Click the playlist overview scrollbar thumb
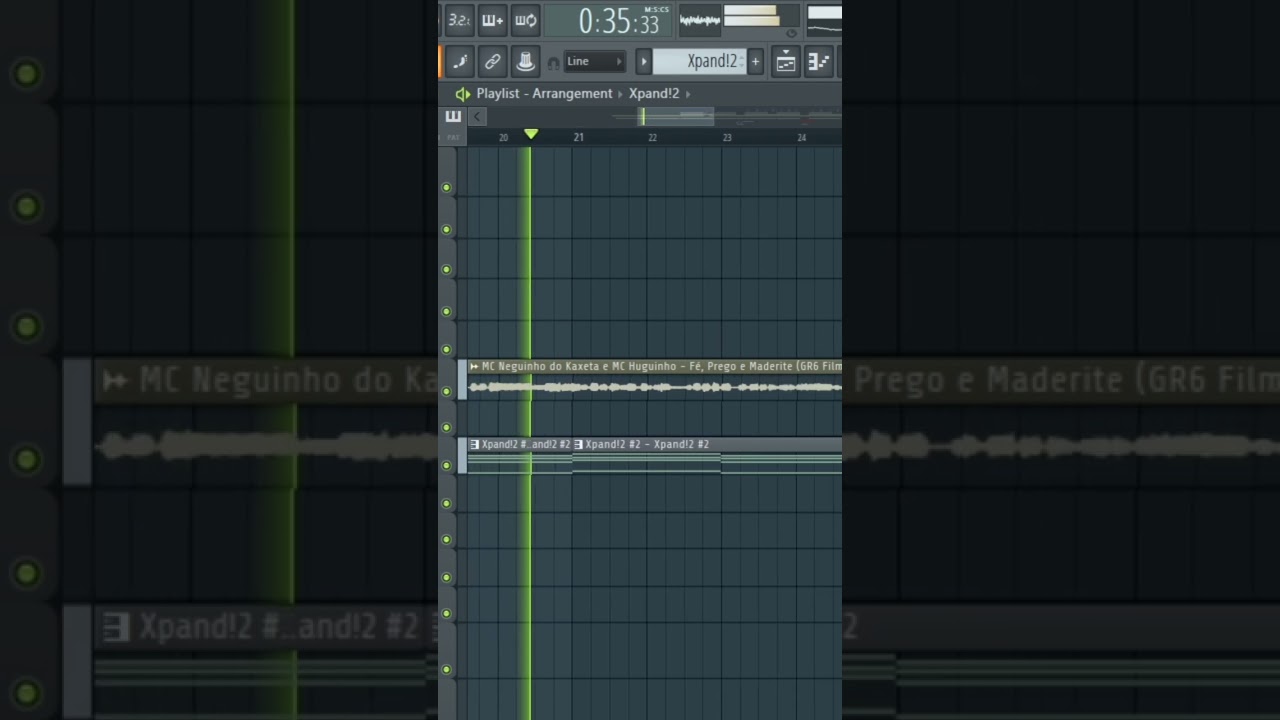This screenshot has height=720, width=1280. click(x=677, y=116)
